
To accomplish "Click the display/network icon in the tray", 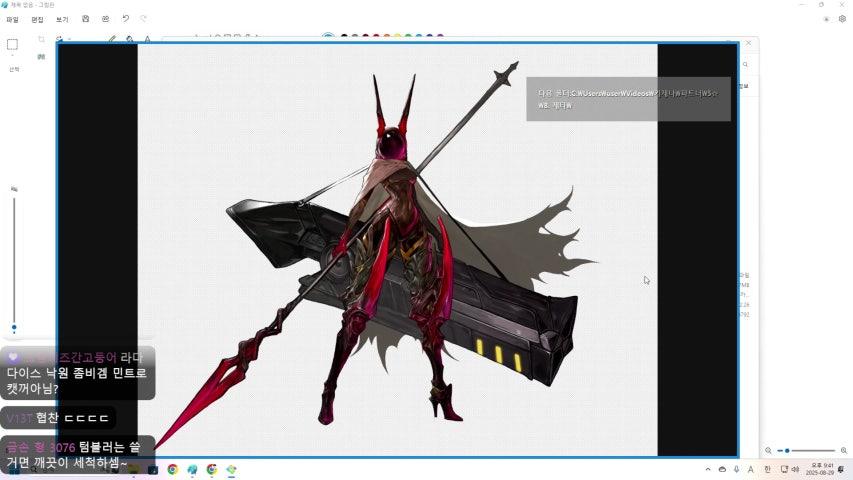I will [x=784, y=469].
